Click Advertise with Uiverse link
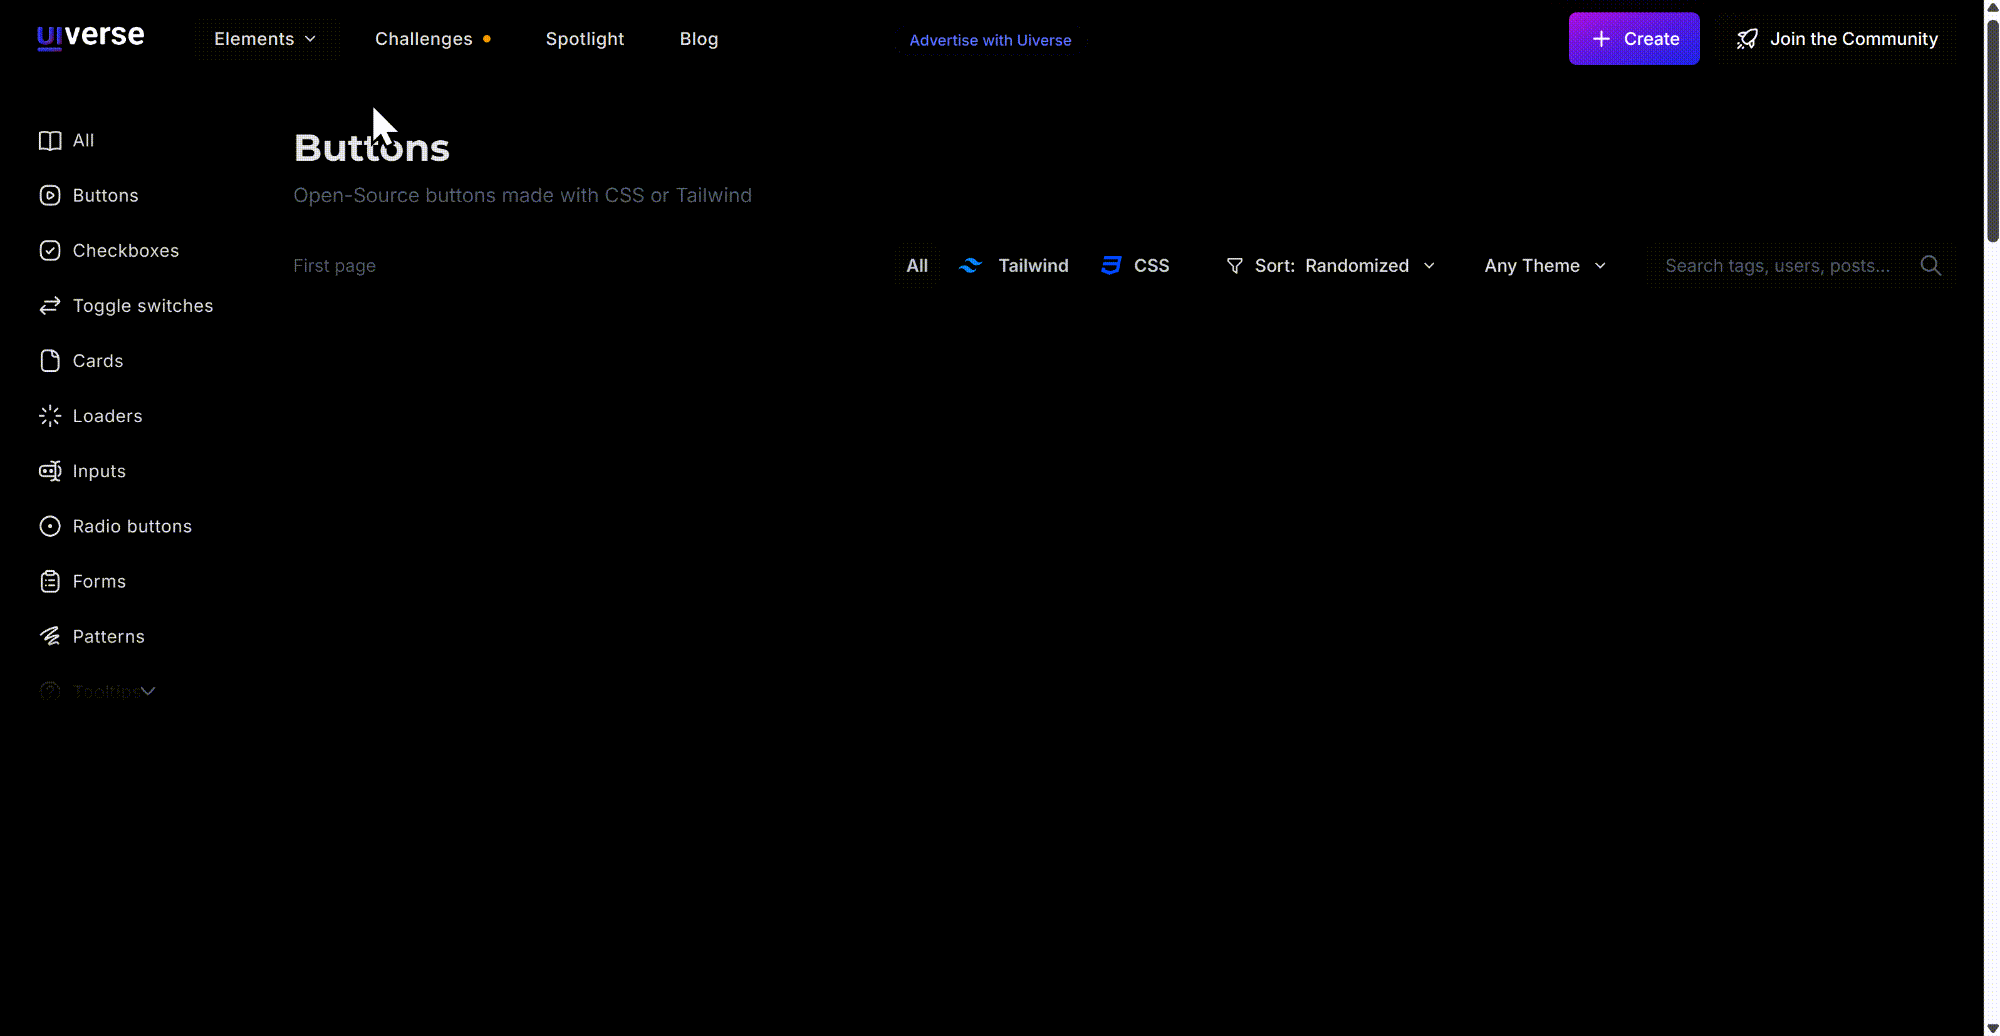The image size is (2000, 1036). pos(990,40)
